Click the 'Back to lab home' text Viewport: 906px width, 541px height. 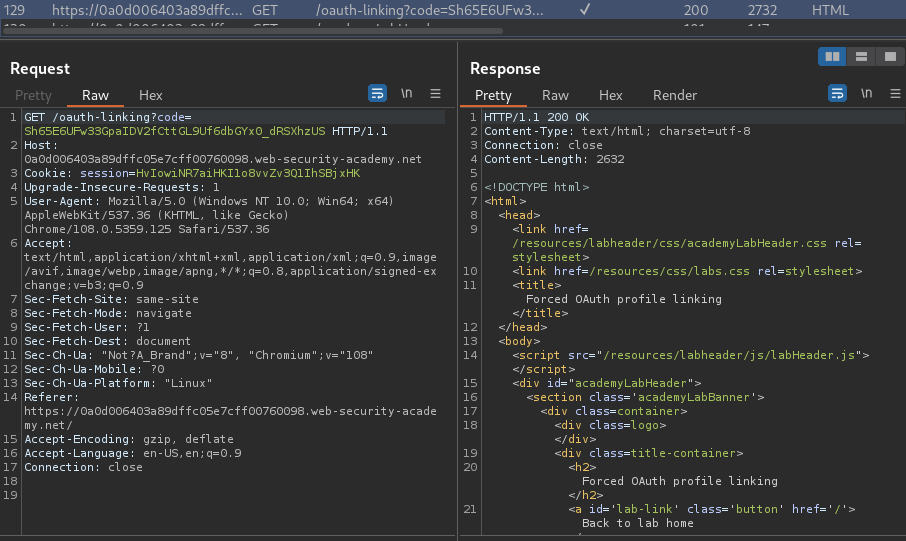click(x=637, y=523)
